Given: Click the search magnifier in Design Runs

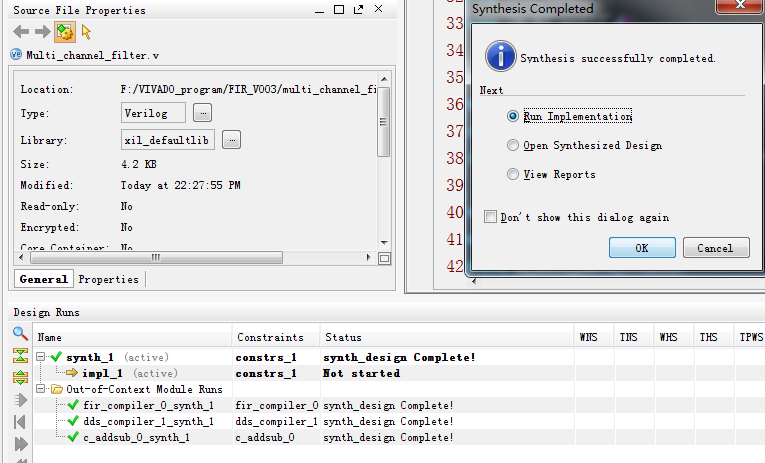Looking at the screenshot, I should point(20,334).
